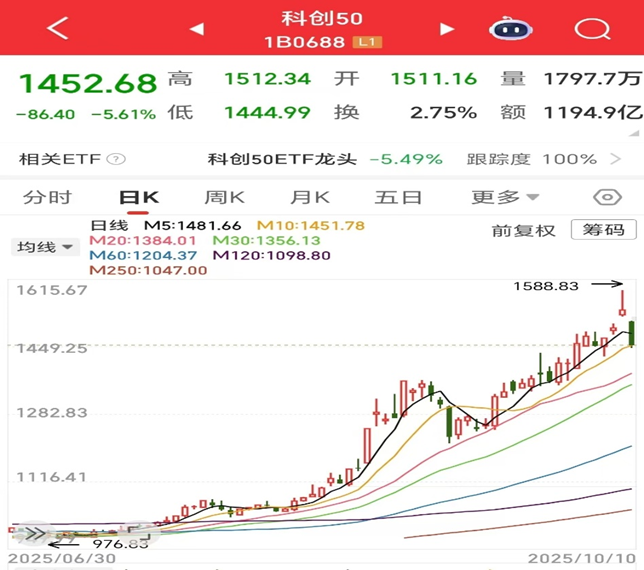Tap the low value 1444.99

[x=267, y=113]
